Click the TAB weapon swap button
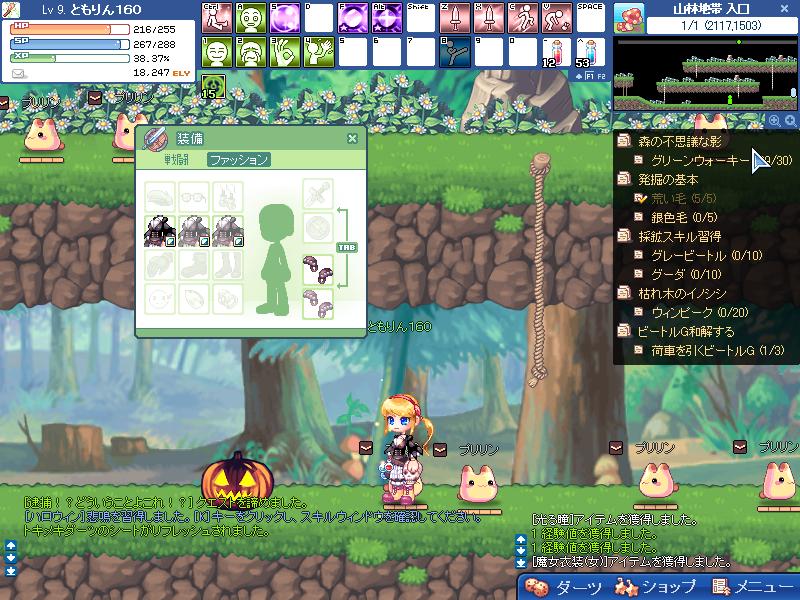 click(346, 247)
